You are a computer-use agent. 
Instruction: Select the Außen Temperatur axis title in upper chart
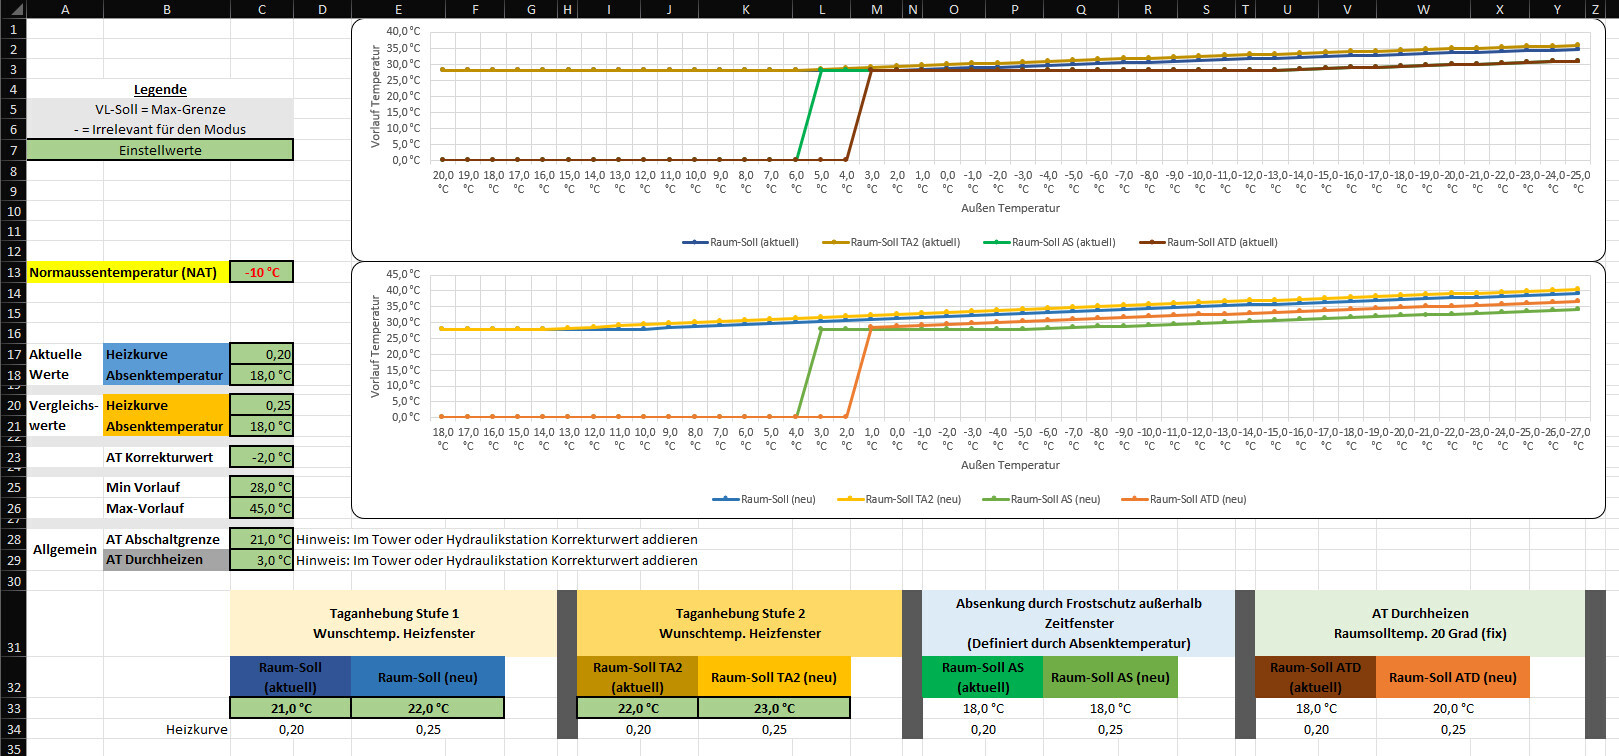tap(1010, 208)
